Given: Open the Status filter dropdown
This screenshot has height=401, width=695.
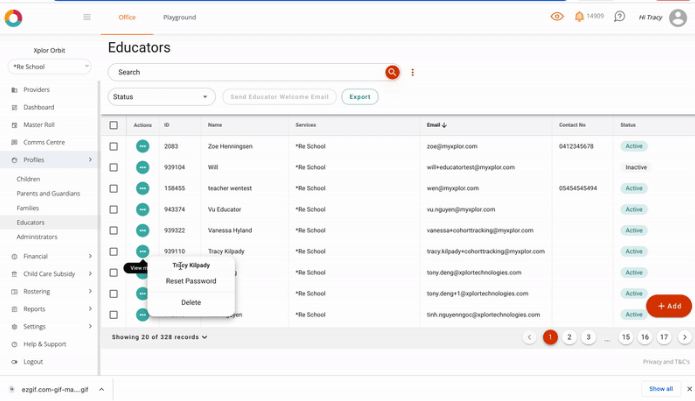Looking at the screenshot, I should tap(161, 97).
